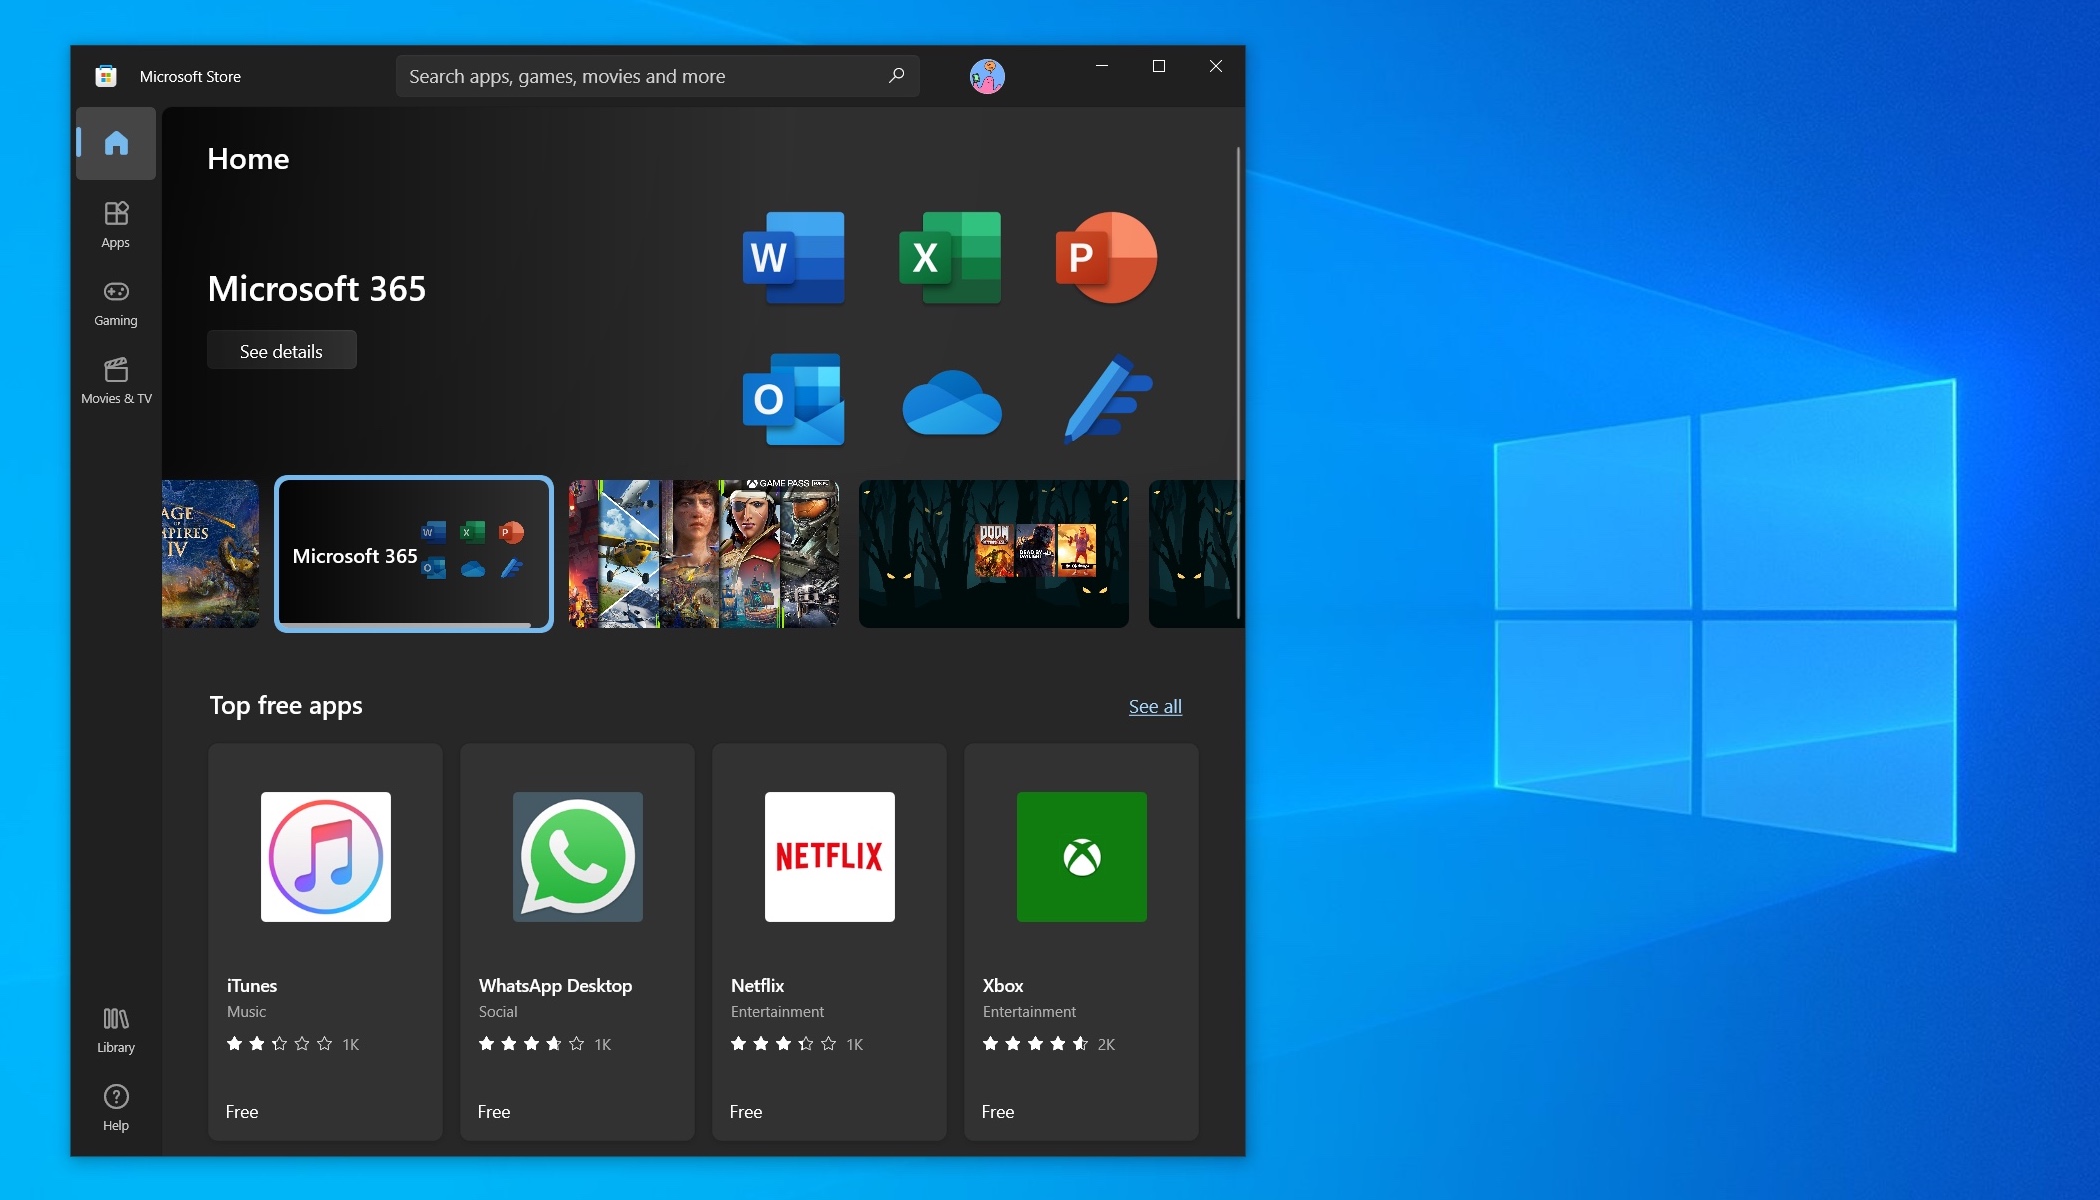This screenshot has height=1200, width=2100.
Task: Click See all top free apps
Action: [1155, 705]
